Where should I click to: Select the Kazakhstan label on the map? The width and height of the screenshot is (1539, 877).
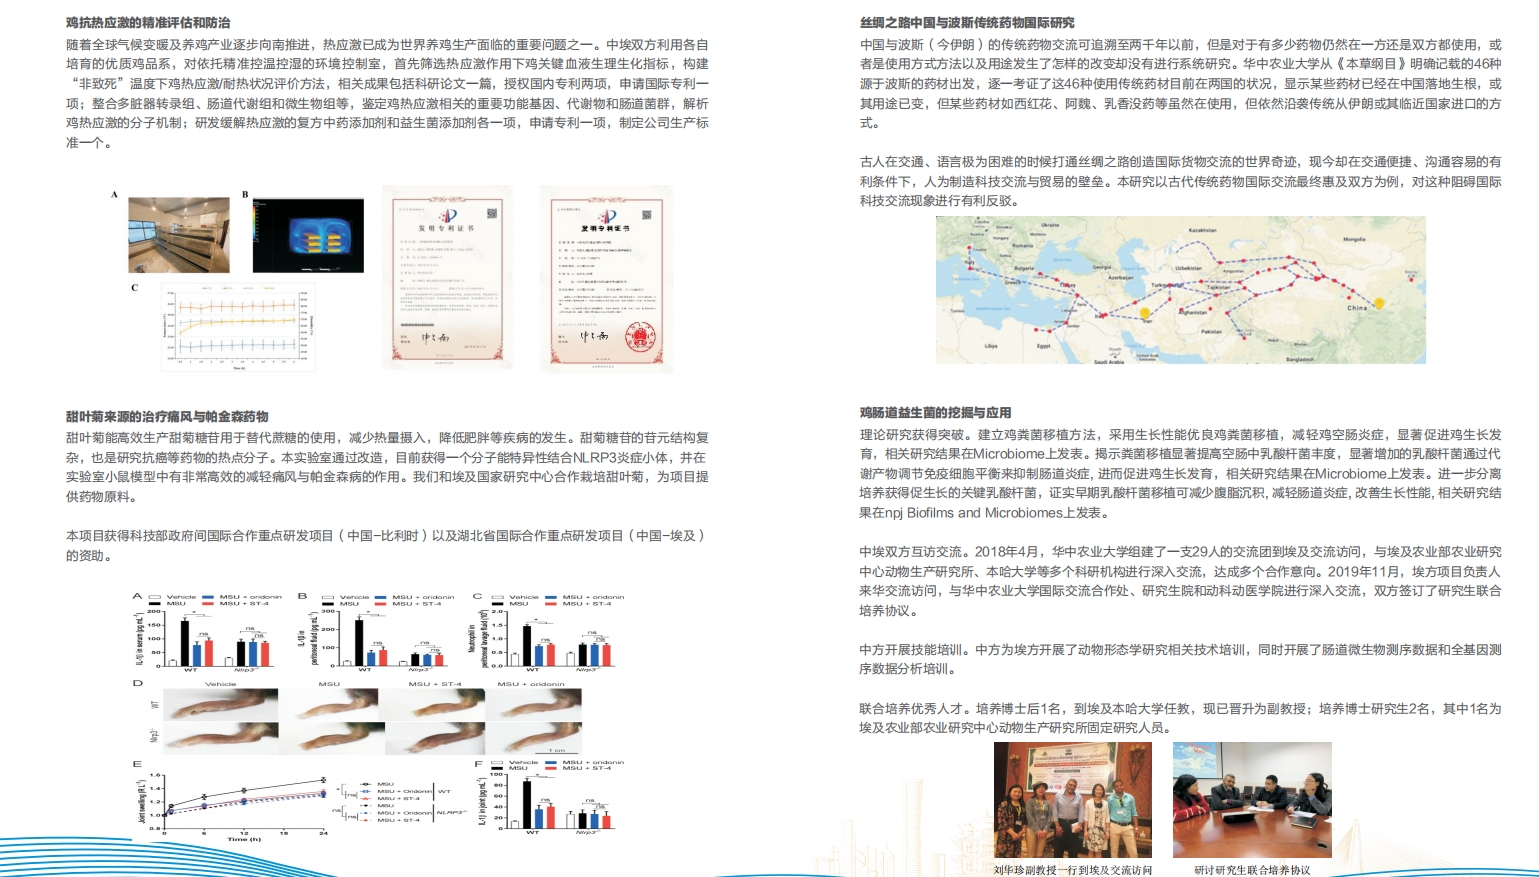click(x=1202, y=231)
